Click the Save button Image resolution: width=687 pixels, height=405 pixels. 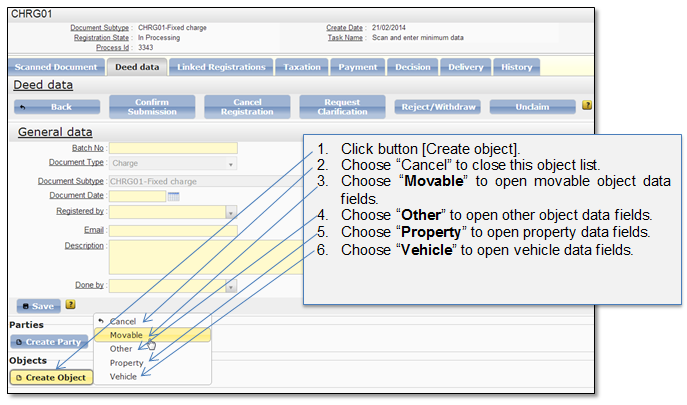tap(39, 306)
